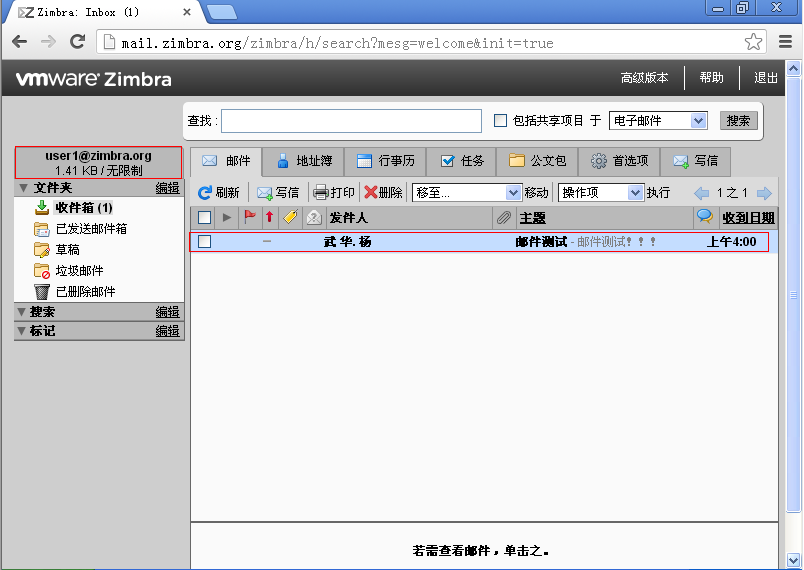
Task: Open the 已发送邮件箱 sent folder
Action: (91, 229)
